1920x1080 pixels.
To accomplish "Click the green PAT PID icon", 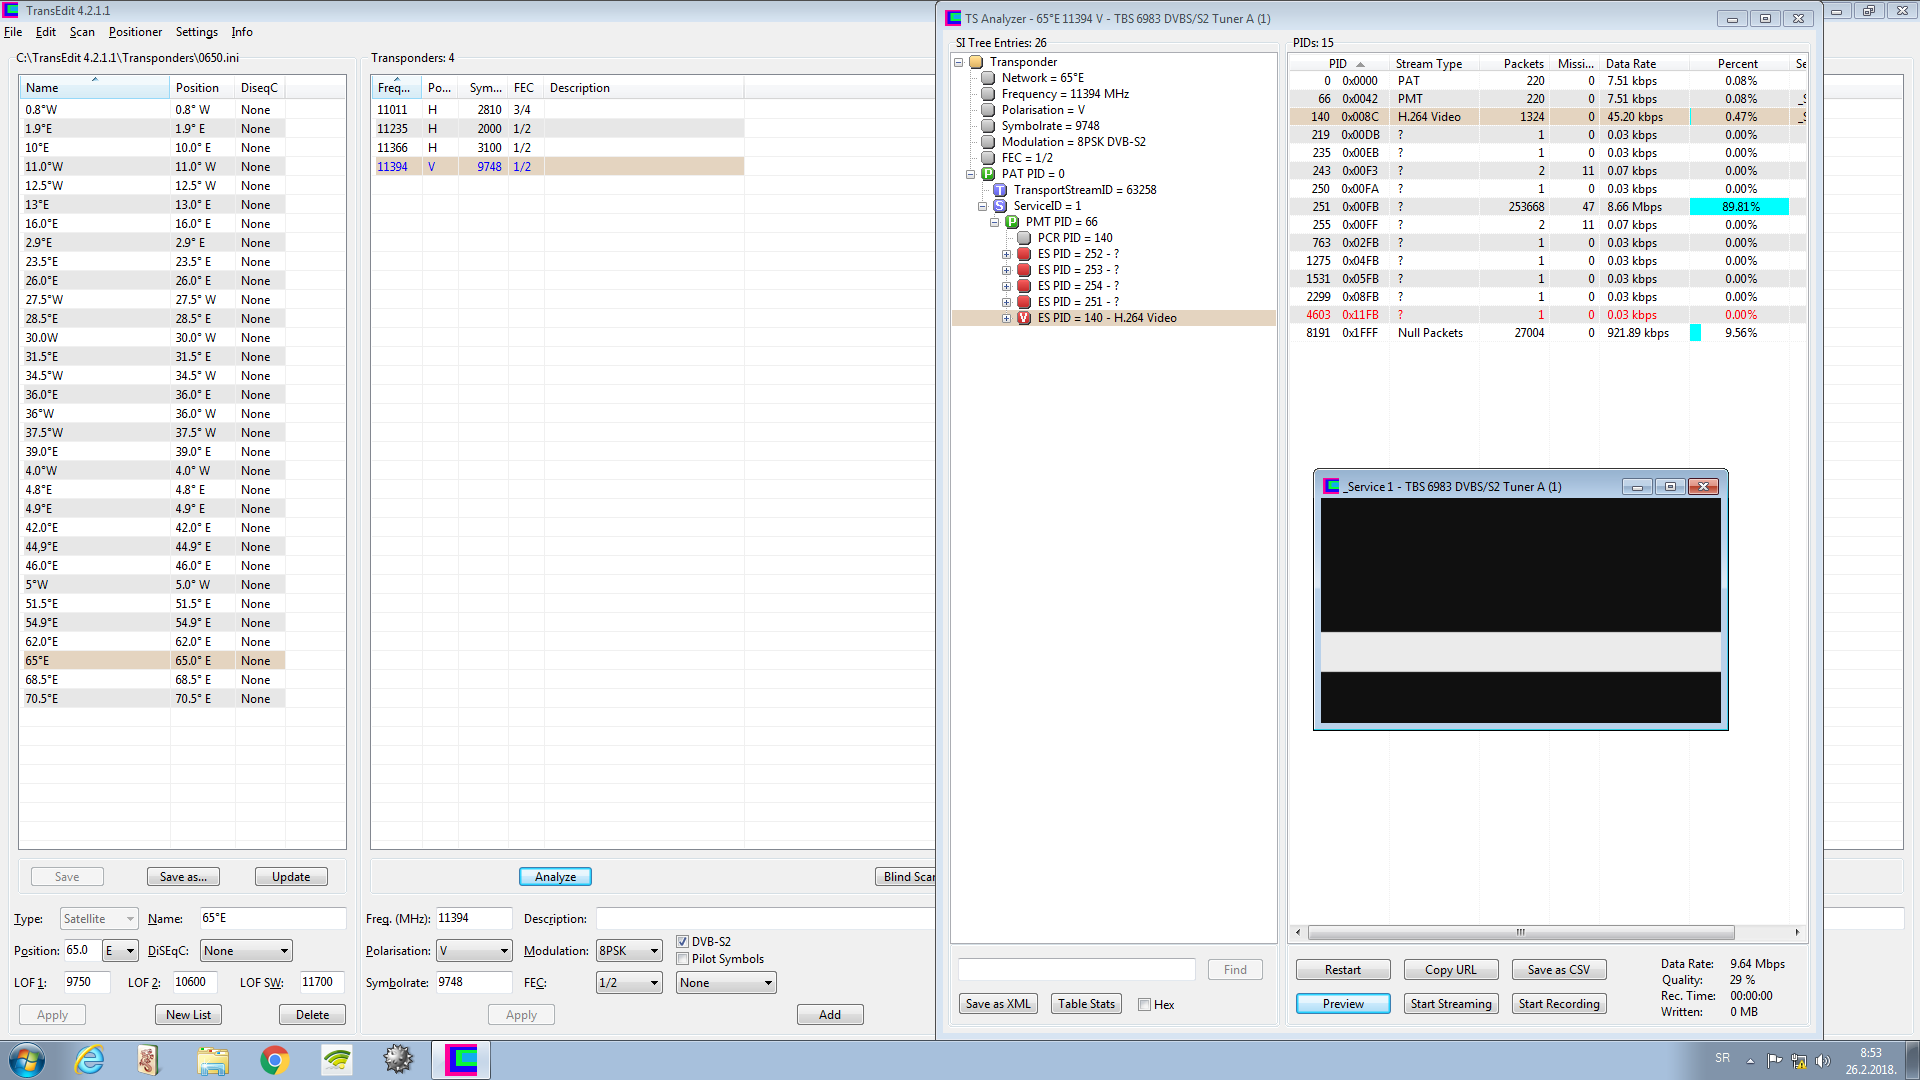I will click(988, 174).
